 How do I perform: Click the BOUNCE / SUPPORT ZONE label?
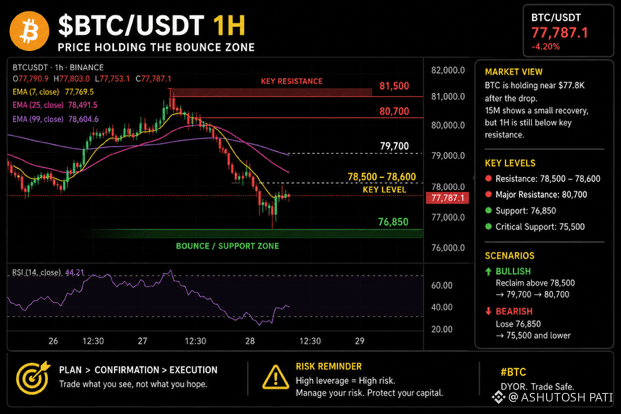(227, 246)
